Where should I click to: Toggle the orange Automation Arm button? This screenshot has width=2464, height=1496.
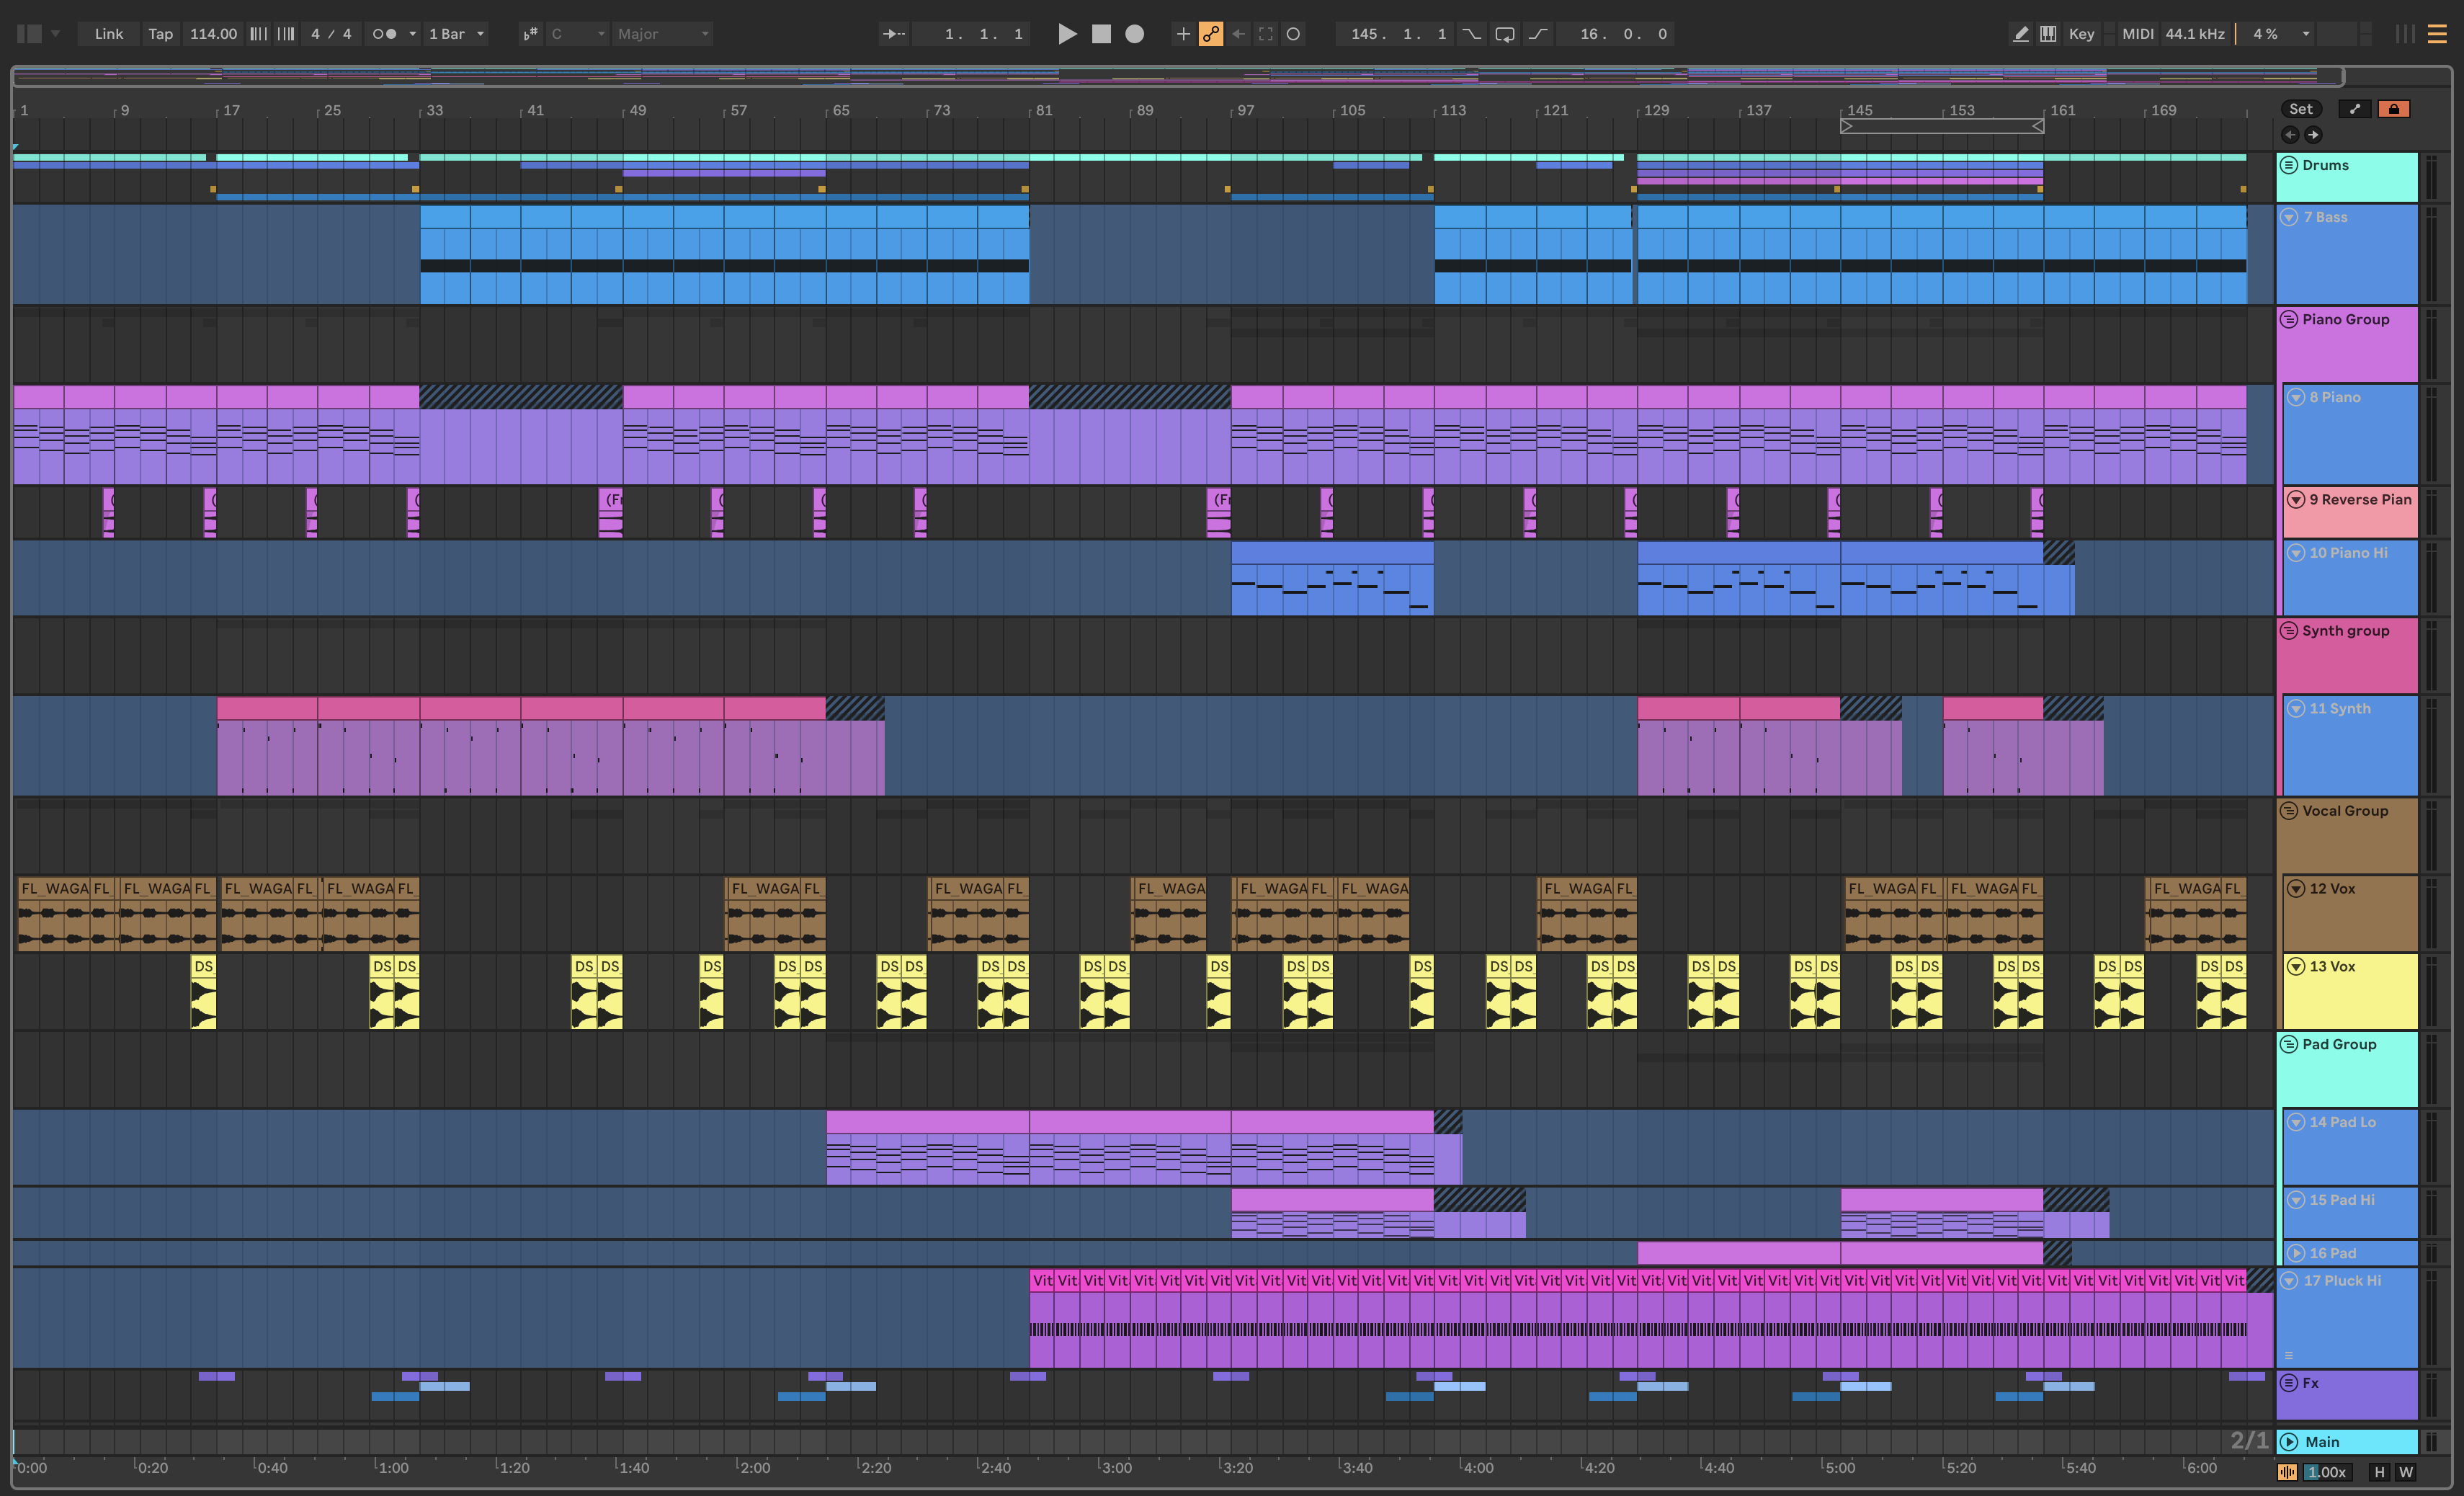coord(1210,34)
